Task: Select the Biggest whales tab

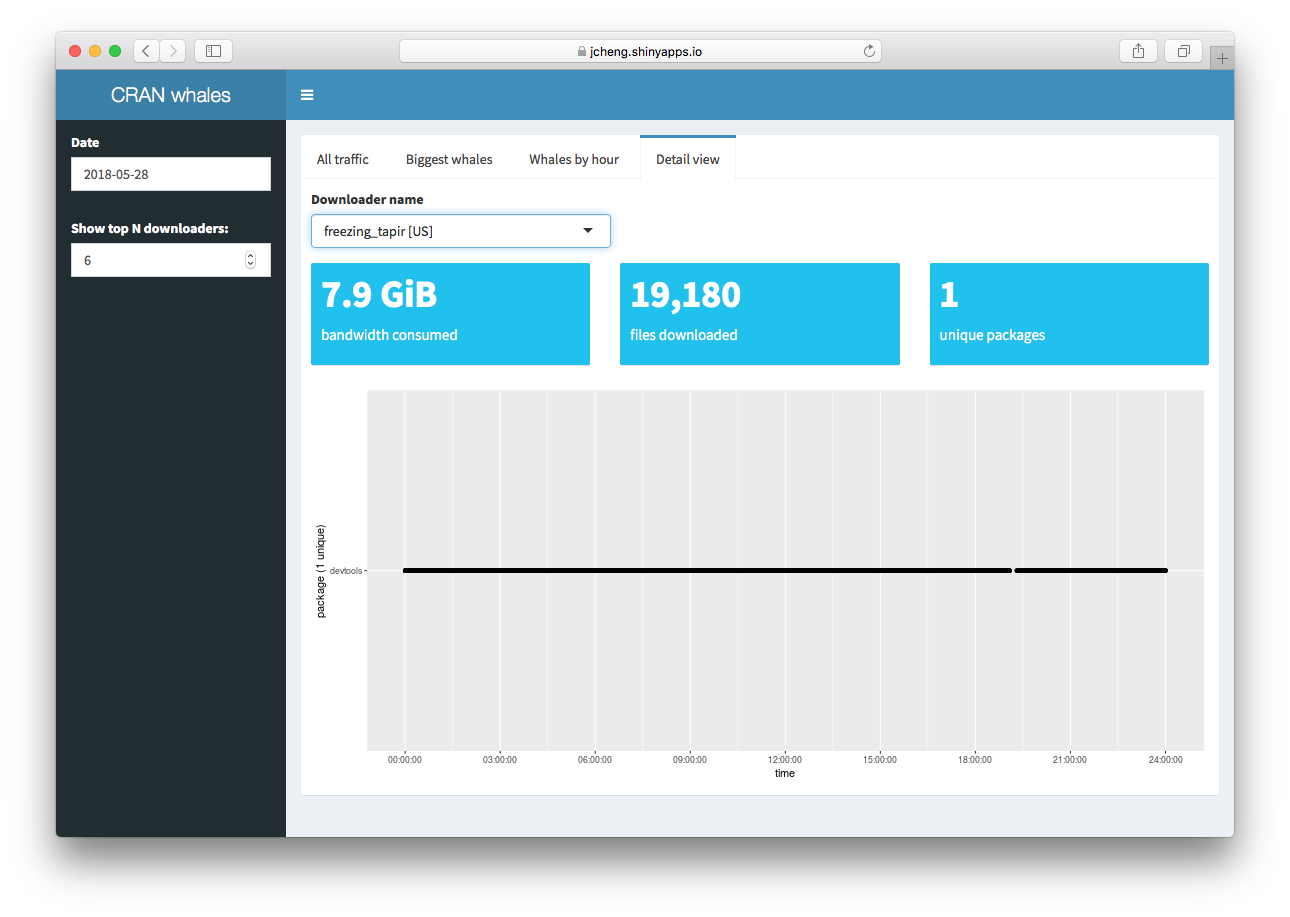Action: click(448, 158)
